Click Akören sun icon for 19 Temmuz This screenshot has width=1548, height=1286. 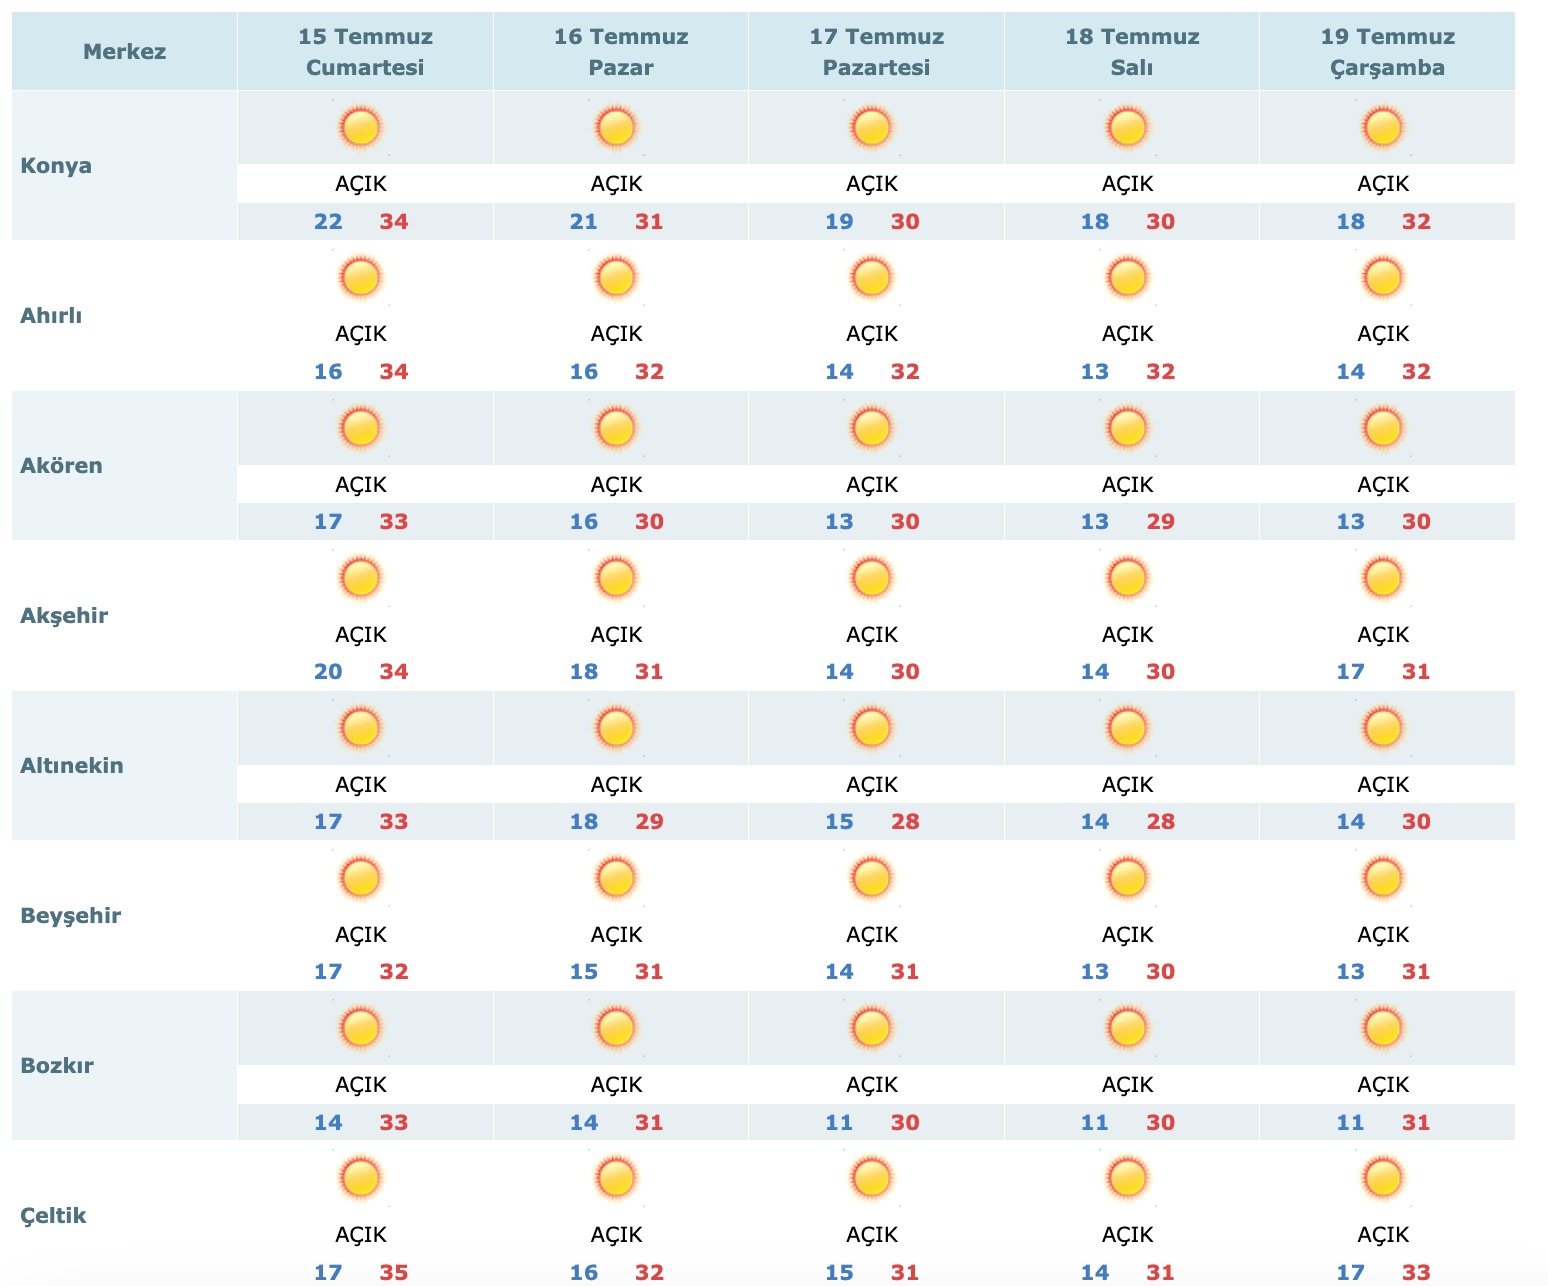(x=1383, y=428)
